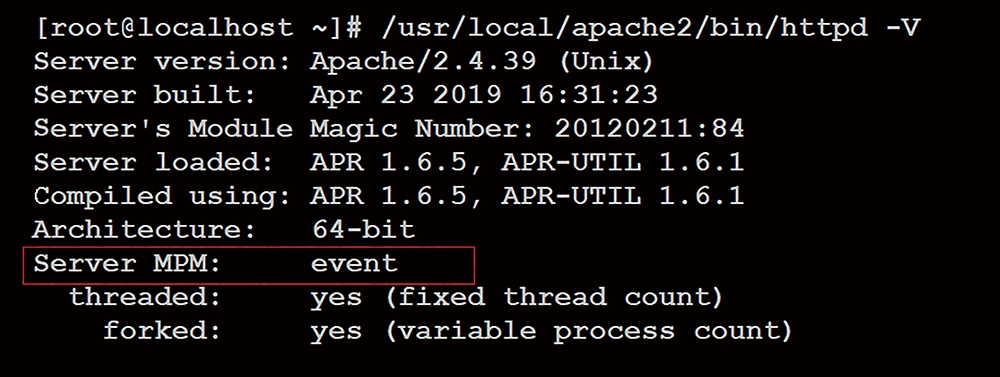Select the Magic Number 20120211:84
The height and width of the screenshot is (377, 1000).
649,129
